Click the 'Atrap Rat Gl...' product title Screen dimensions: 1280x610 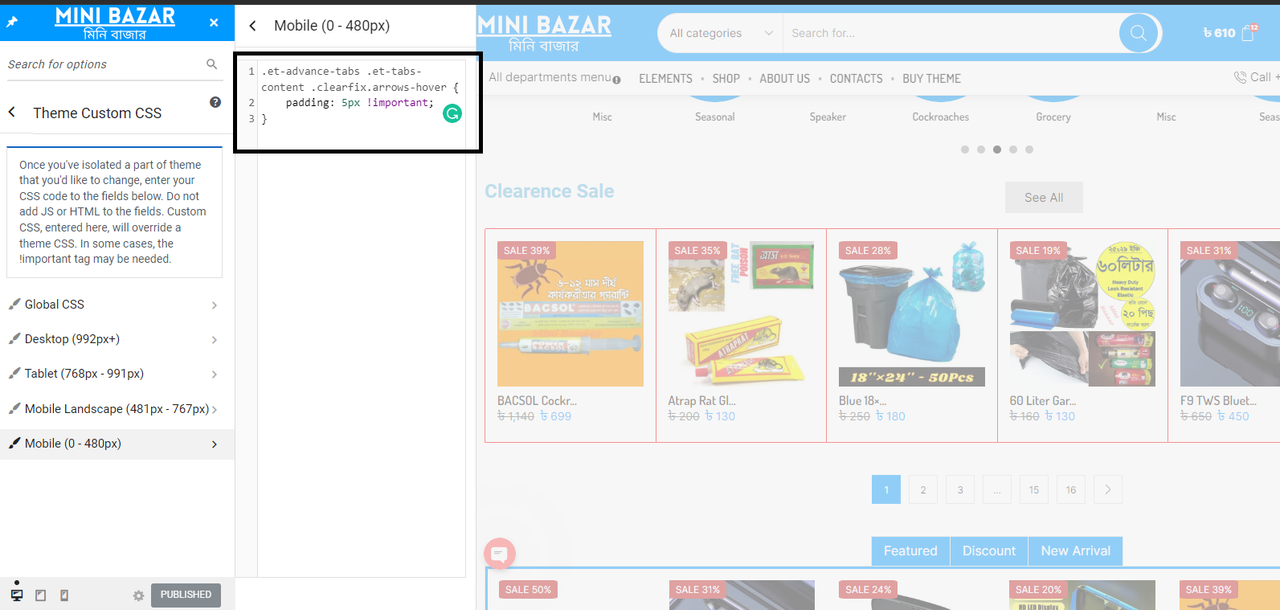(x=701, y=401)
